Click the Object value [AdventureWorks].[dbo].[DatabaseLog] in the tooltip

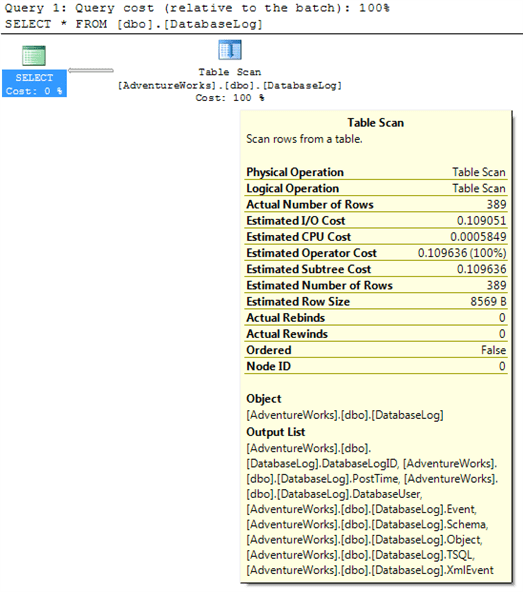(345, 415)
